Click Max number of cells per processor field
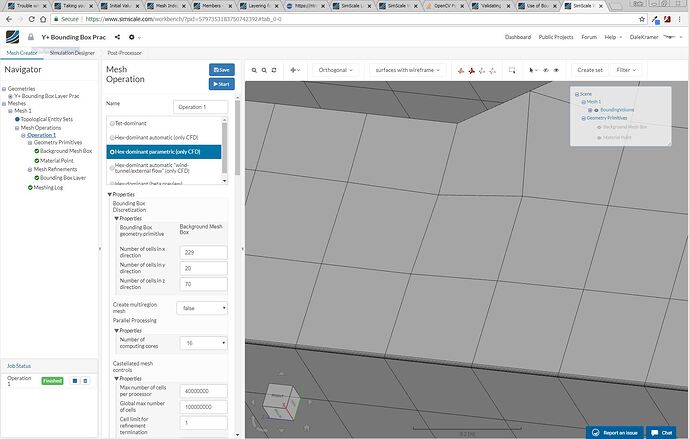690x439 pixels. click(x=203, y=391)
